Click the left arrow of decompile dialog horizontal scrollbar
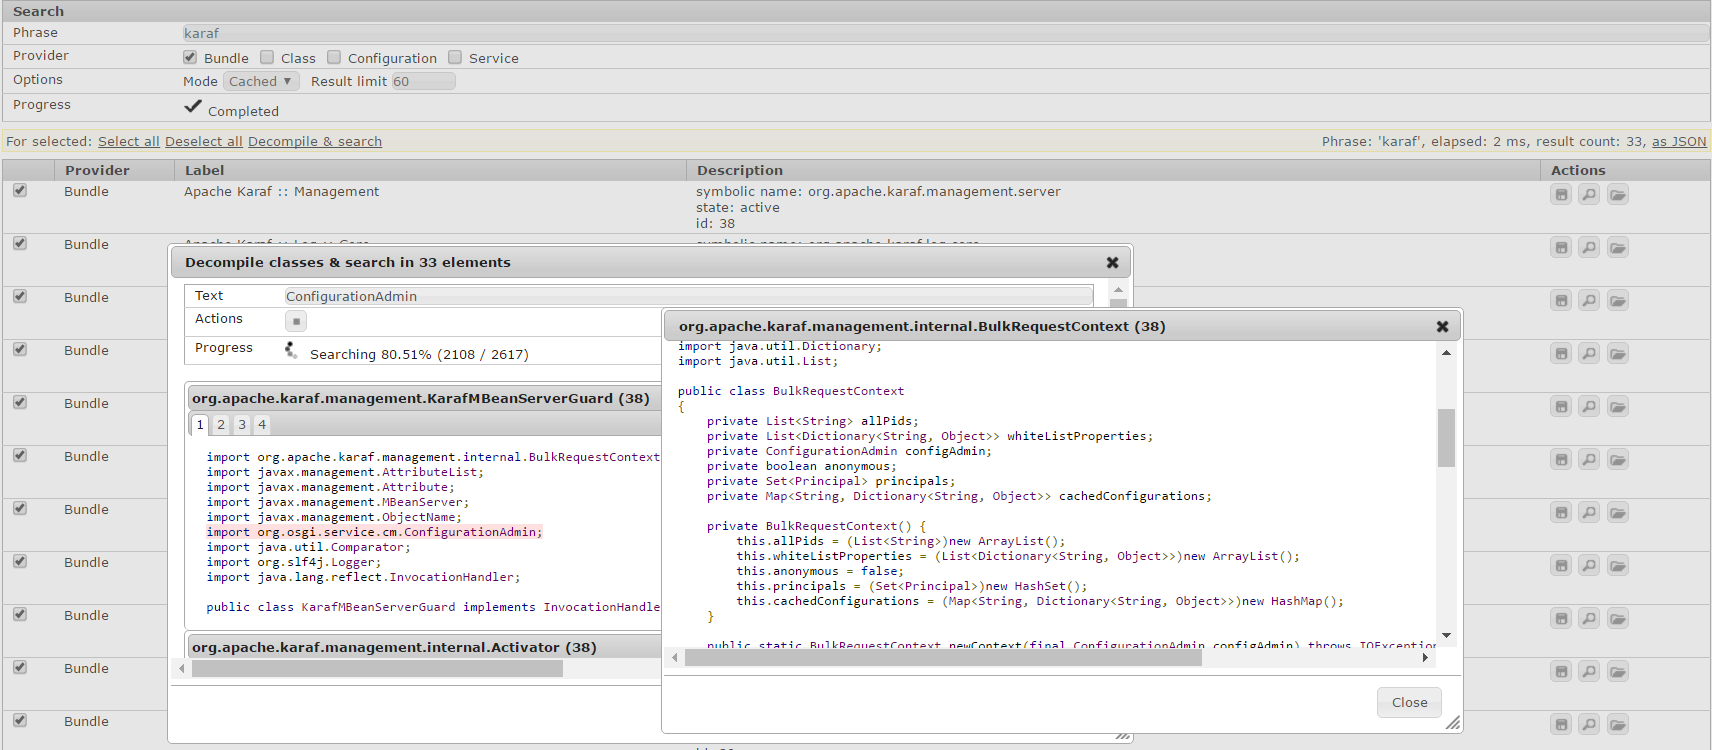Screen dimensions: 1712x750 tap(181, 668)
